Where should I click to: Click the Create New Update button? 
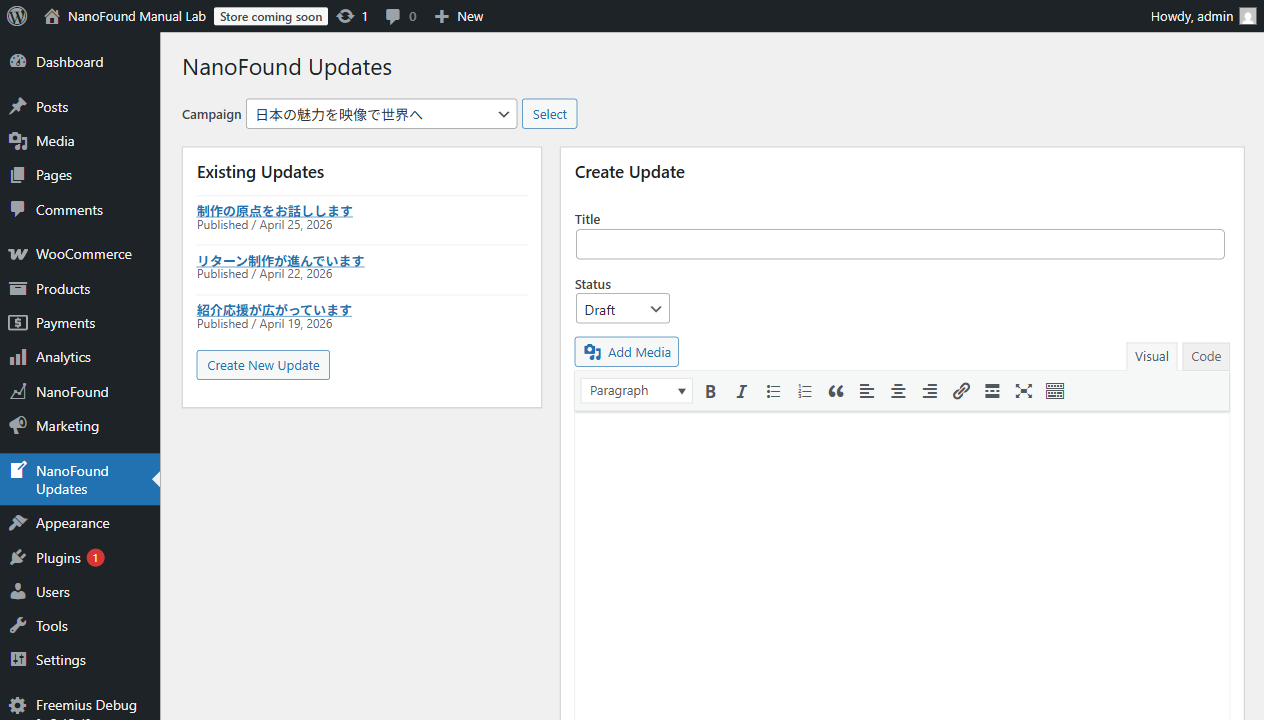coord(263,365)
